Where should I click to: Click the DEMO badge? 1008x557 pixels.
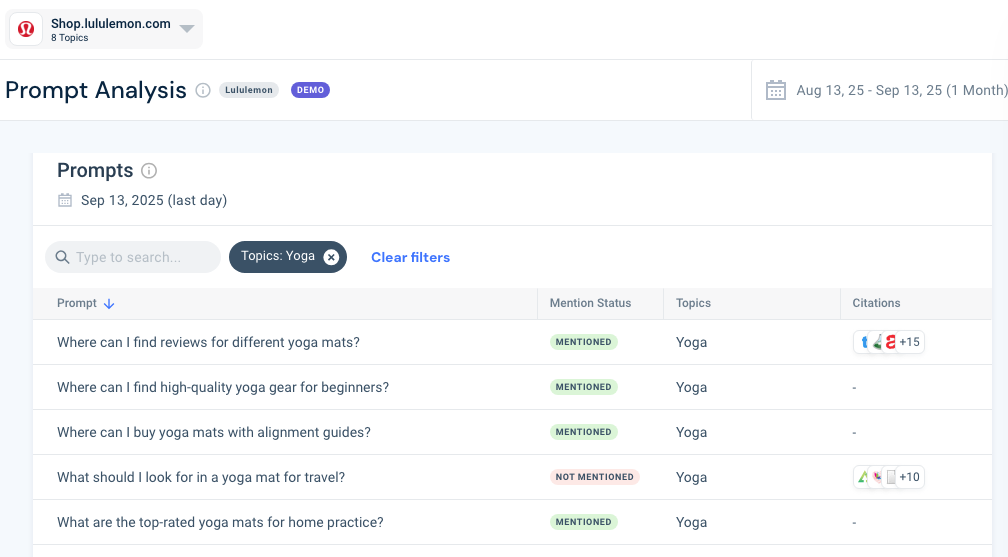coord(310,90)
